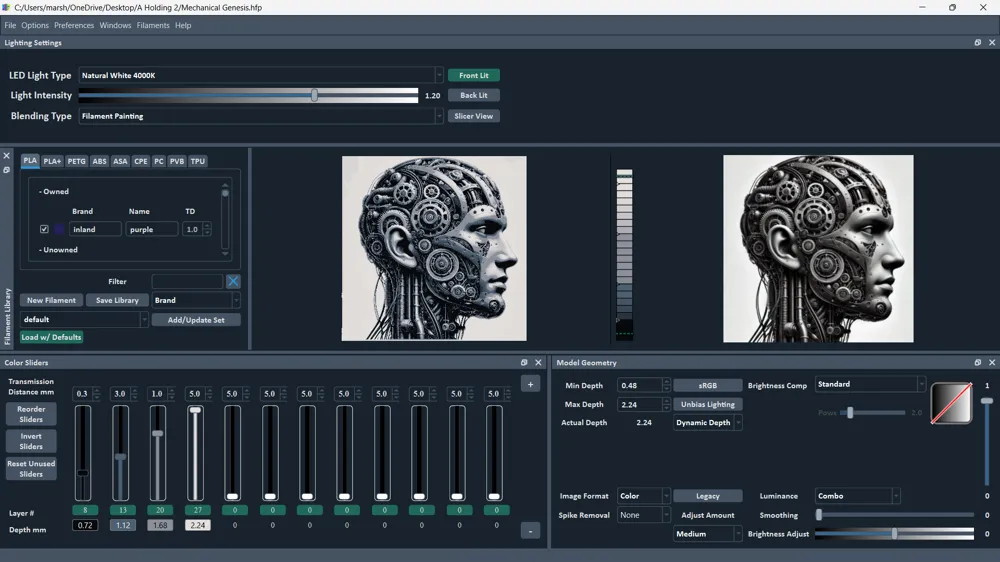
Task: Uncheck the inland purple filament checkbox
Action: 44,229
